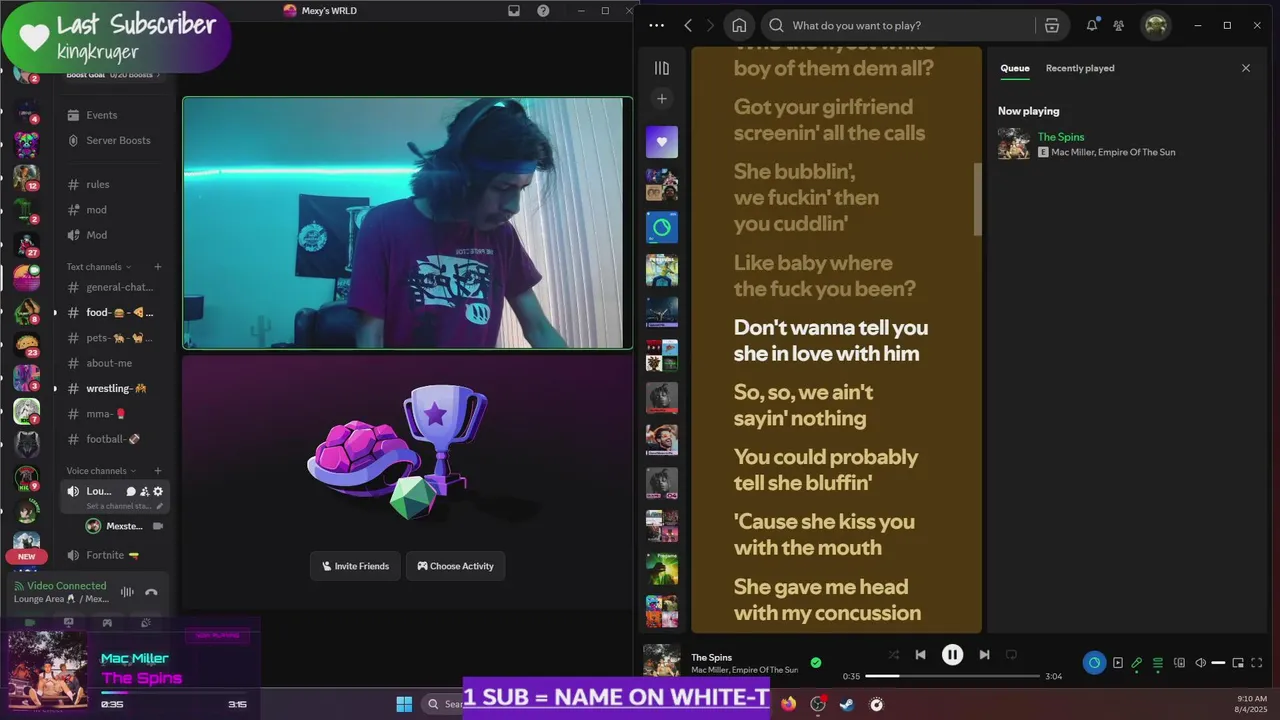Toggle repeat in Spotify

pos(1011,655)
